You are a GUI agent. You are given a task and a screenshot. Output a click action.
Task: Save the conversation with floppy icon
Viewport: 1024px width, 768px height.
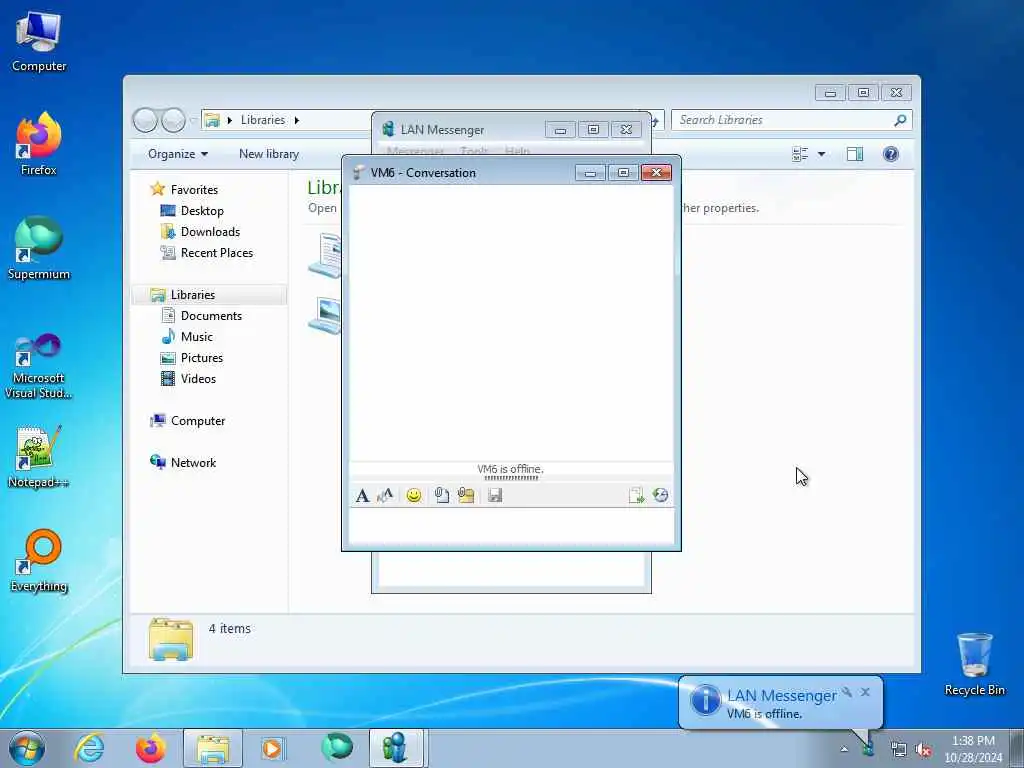click(x=495, y=496)
